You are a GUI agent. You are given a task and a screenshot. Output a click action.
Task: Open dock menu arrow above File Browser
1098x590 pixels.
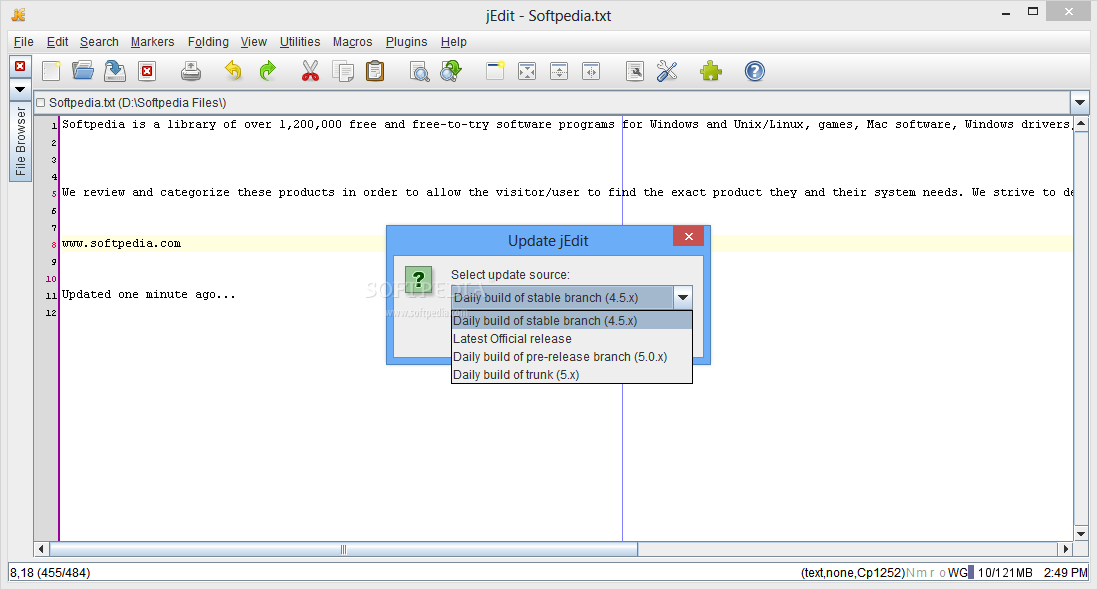pyautogui.click(x=20, y=90)
